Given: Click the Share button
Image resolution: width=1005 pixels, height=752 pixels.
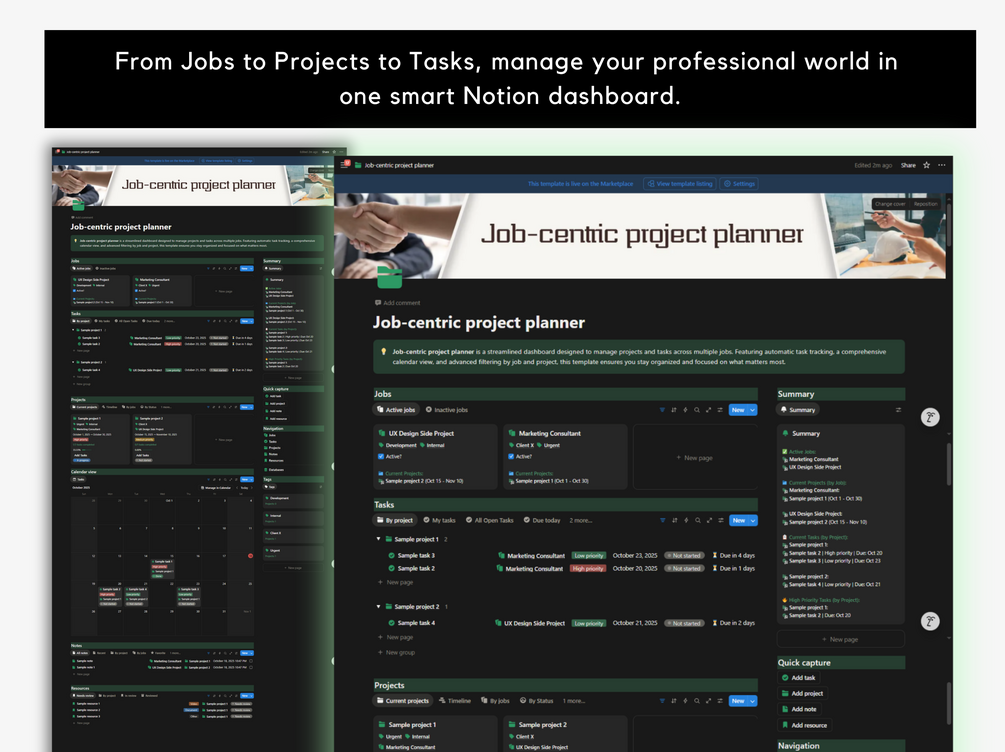Looking at the screenshot, I should click(x=908, y=165).
